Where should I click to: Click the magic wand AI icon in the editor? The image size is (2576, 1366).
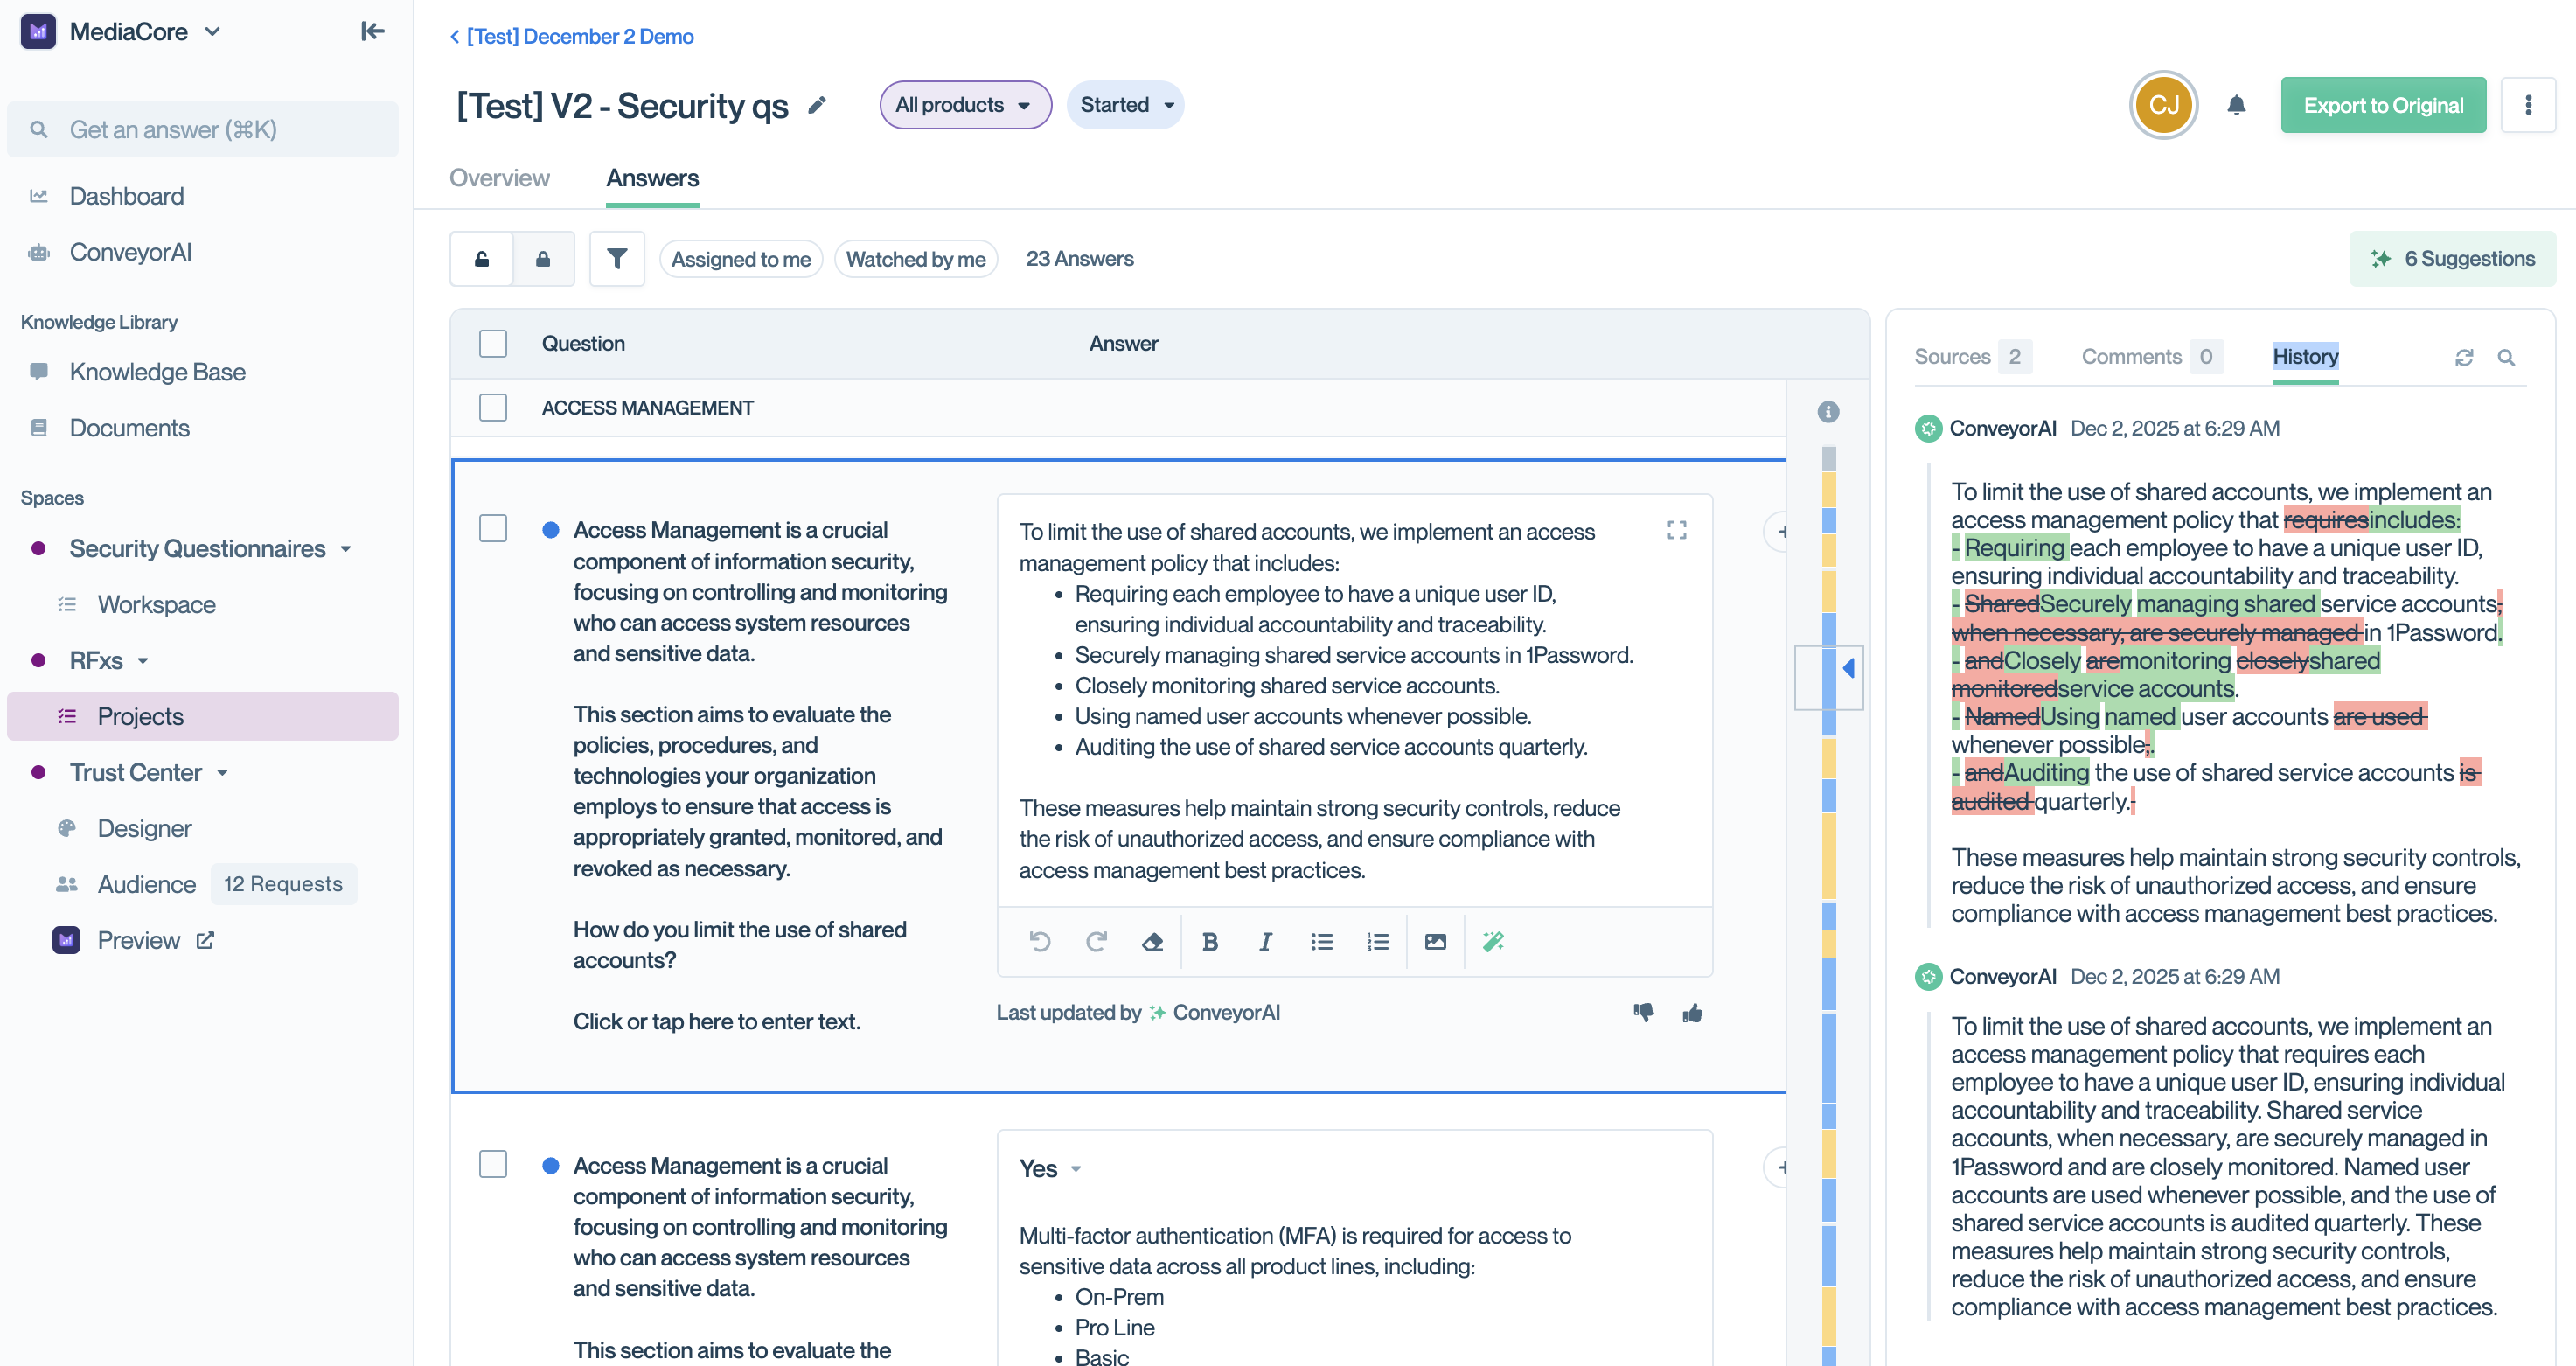(x=1493, y=941)
